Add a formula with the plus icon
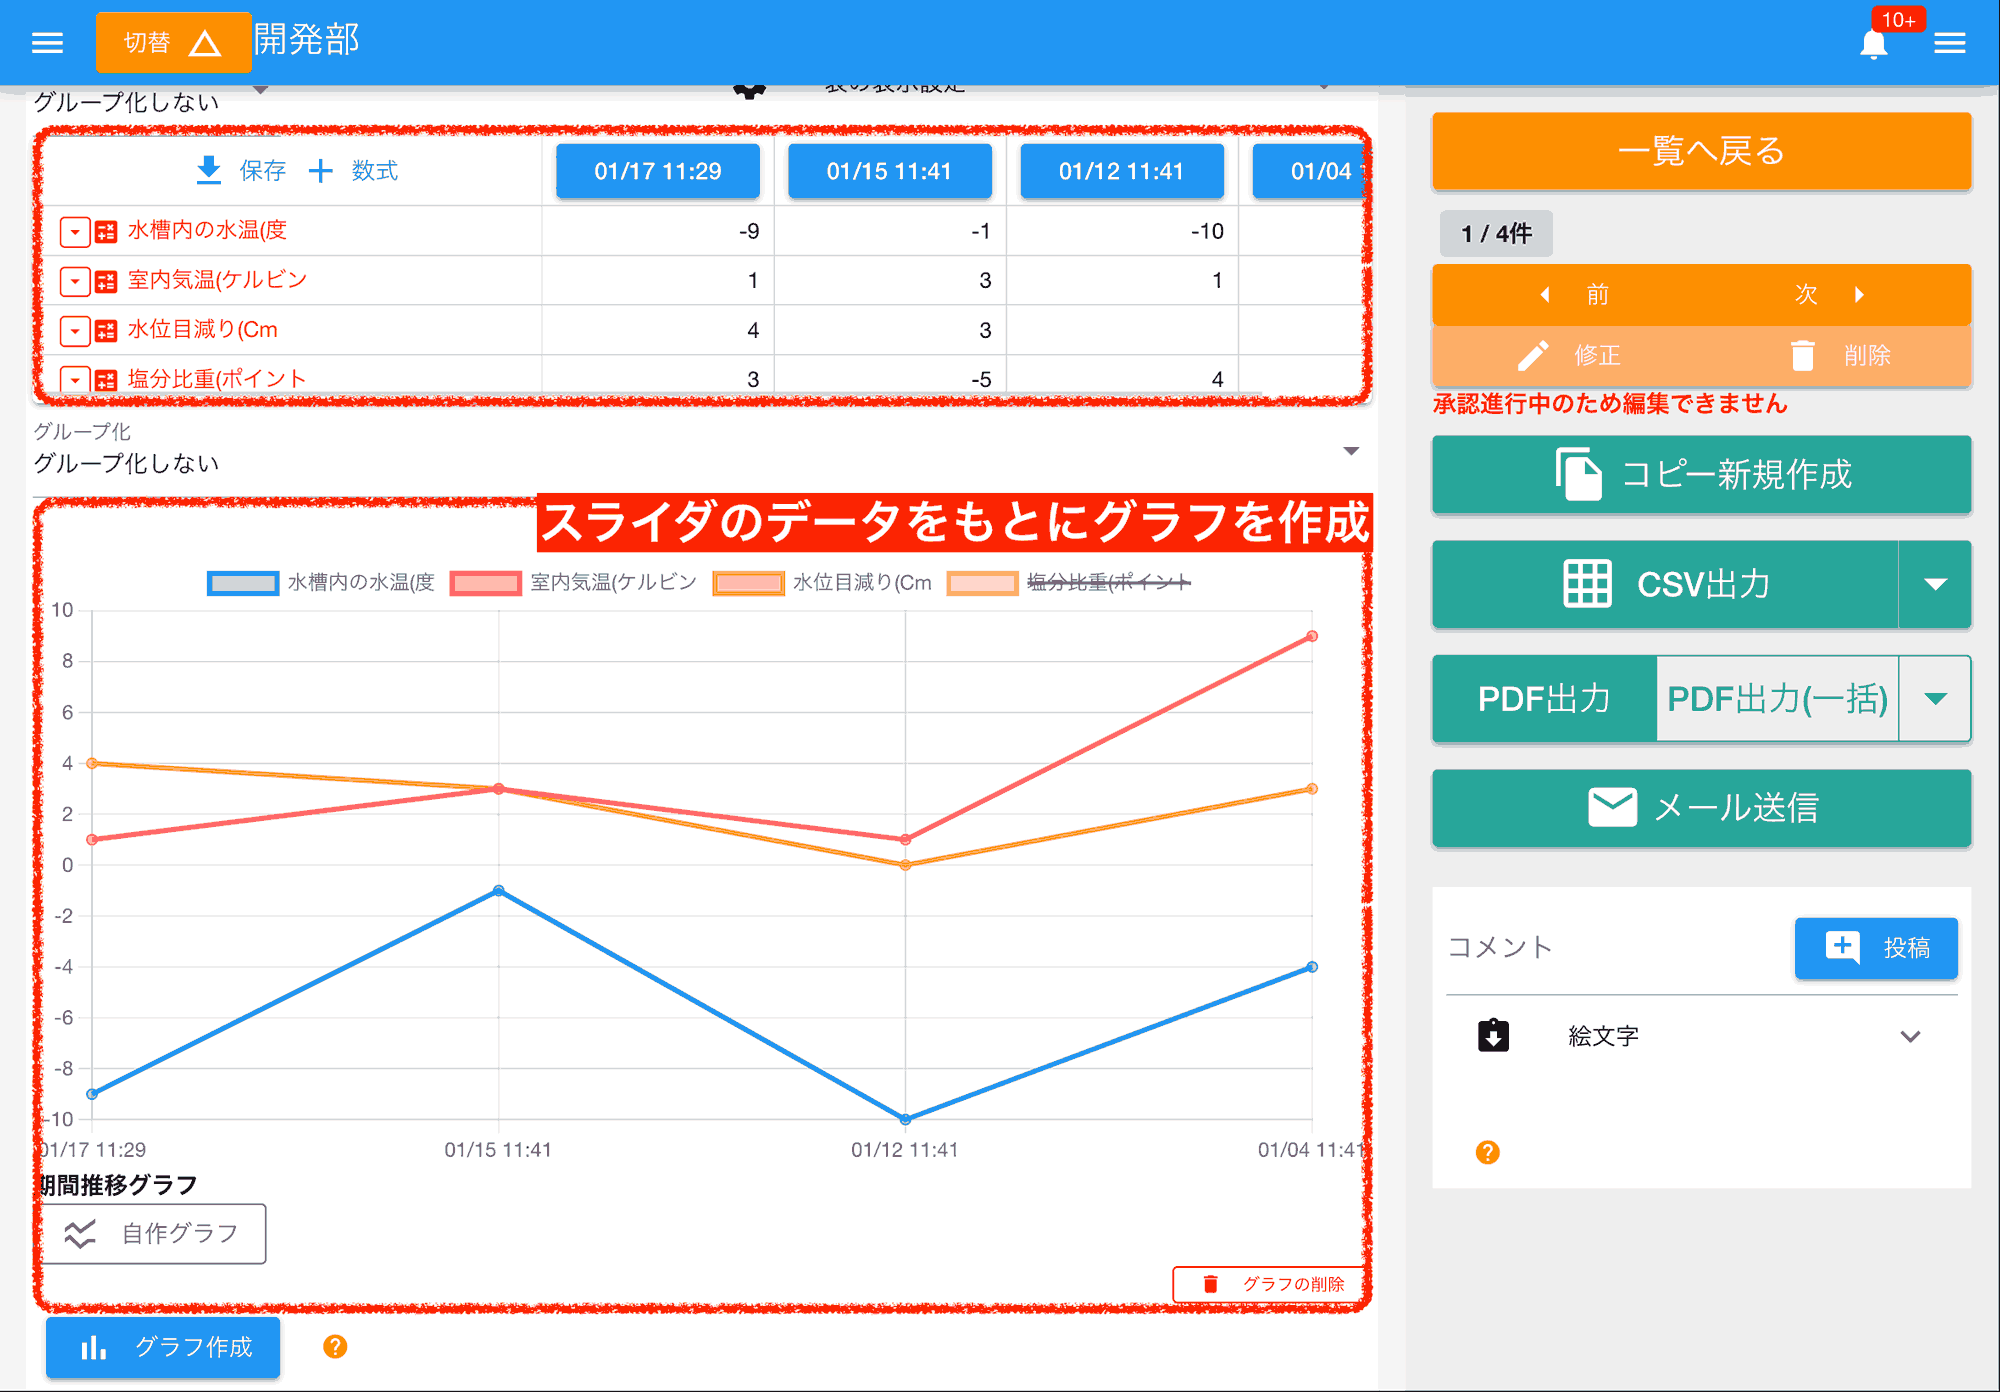Screen dimensions: 2000x1392 pyautogui.click(x=320, y=171)
